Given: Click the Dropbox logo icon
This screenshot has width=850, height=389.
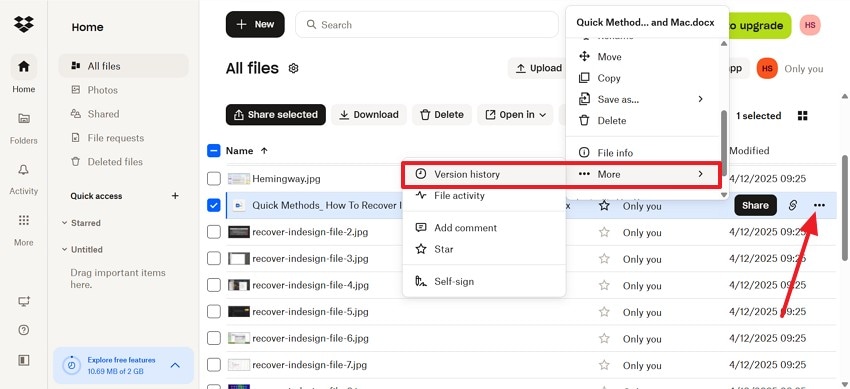Looking at the screenshot, I should pos(23,24).
